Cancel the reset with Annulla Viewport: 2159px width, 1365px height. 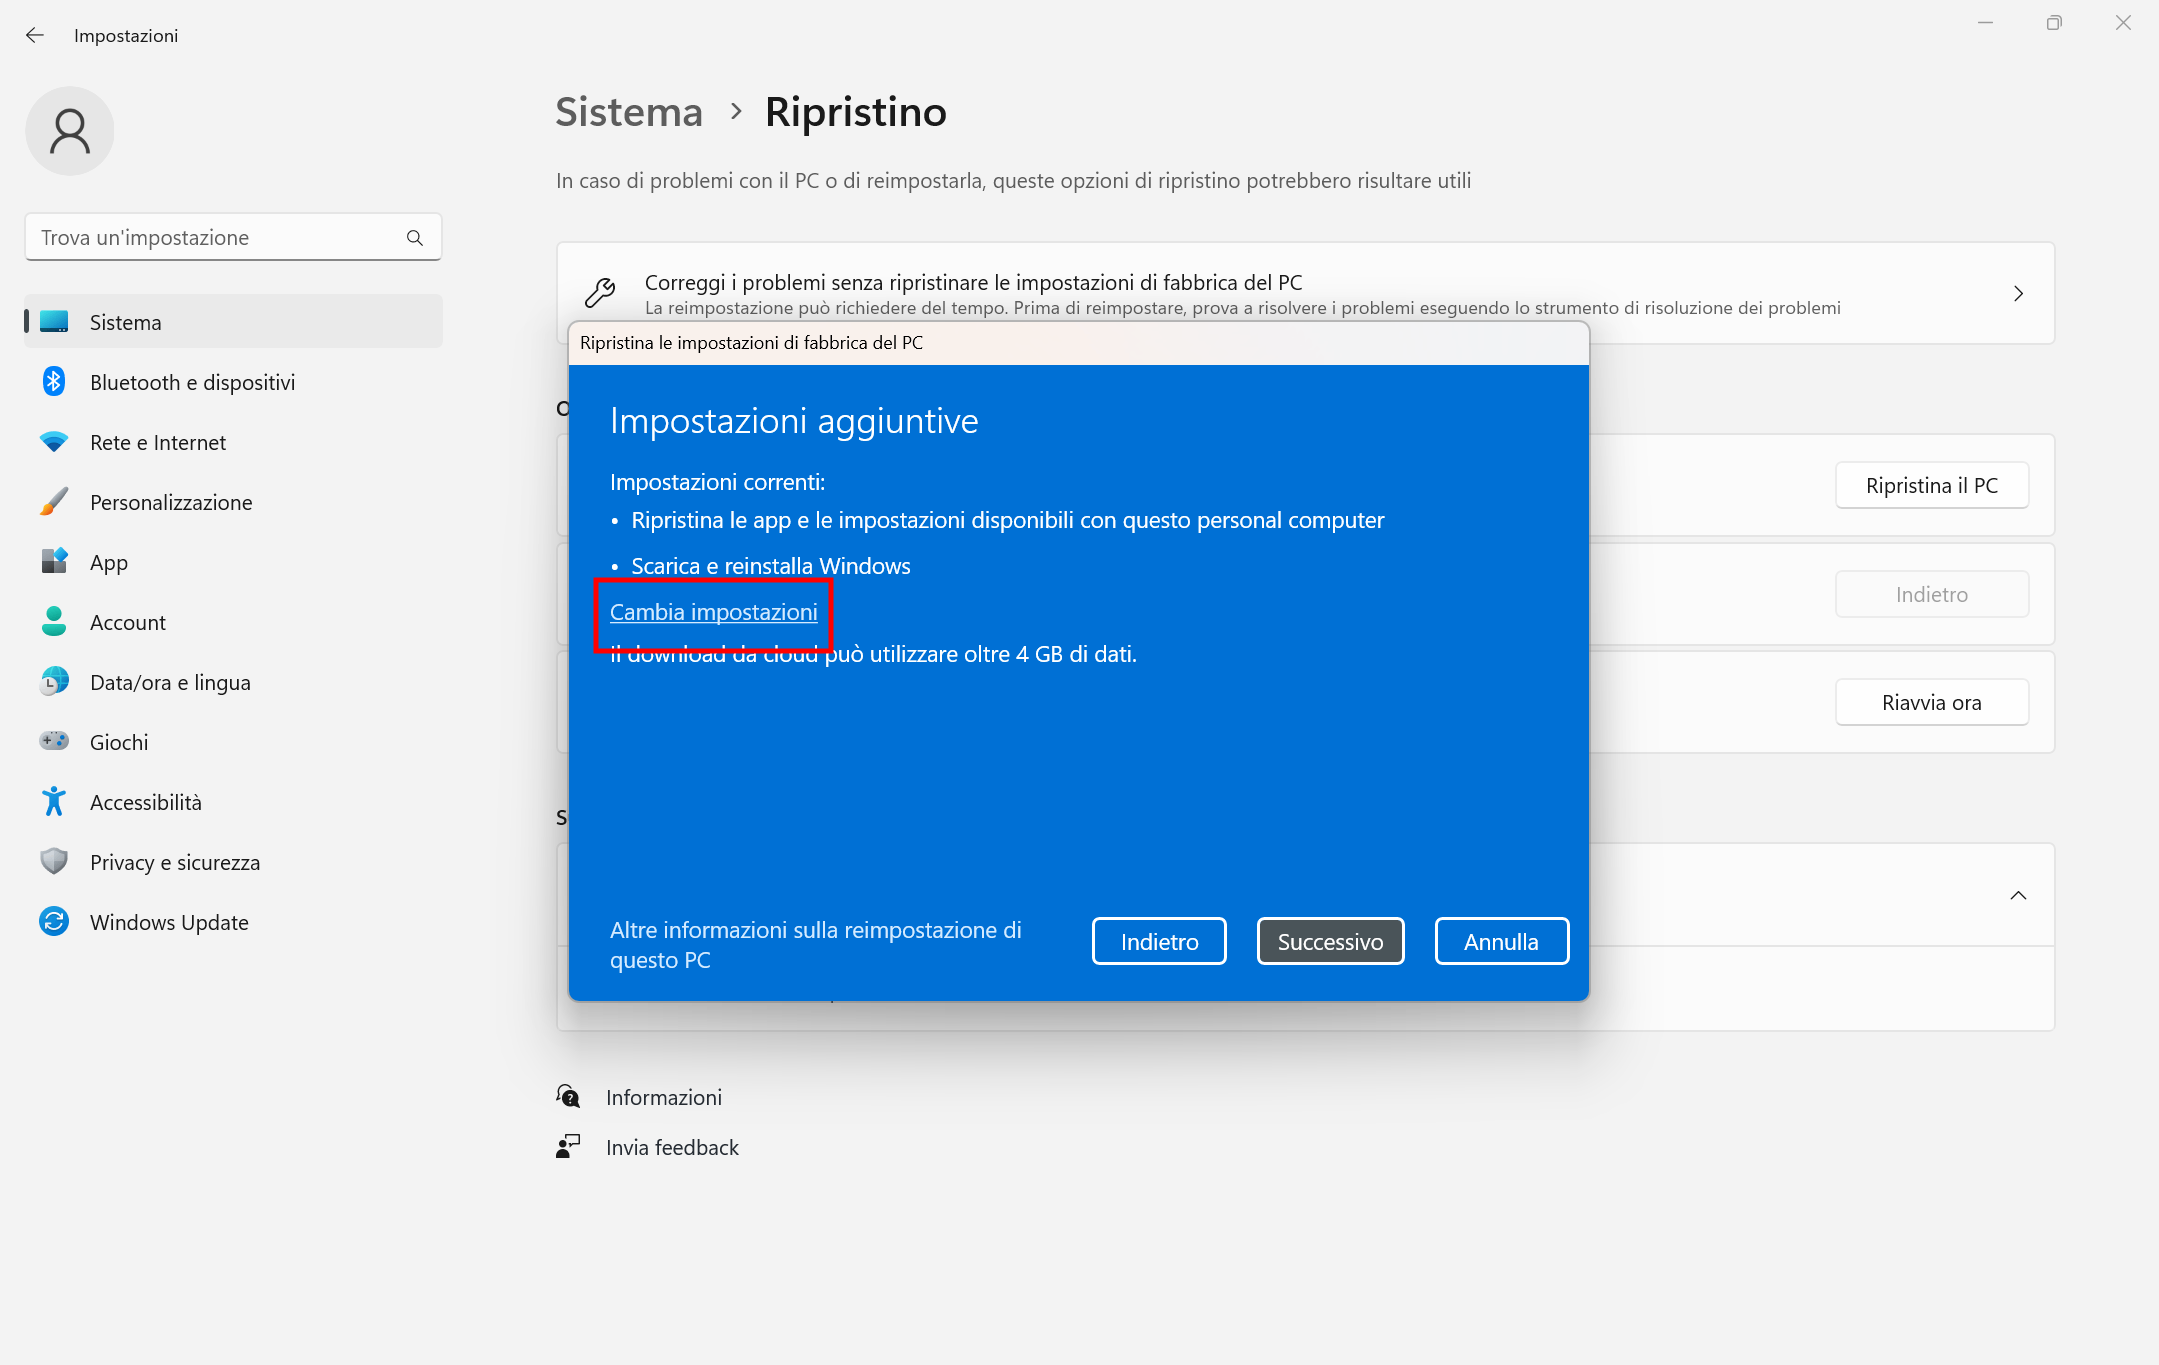pos(1501,940)
